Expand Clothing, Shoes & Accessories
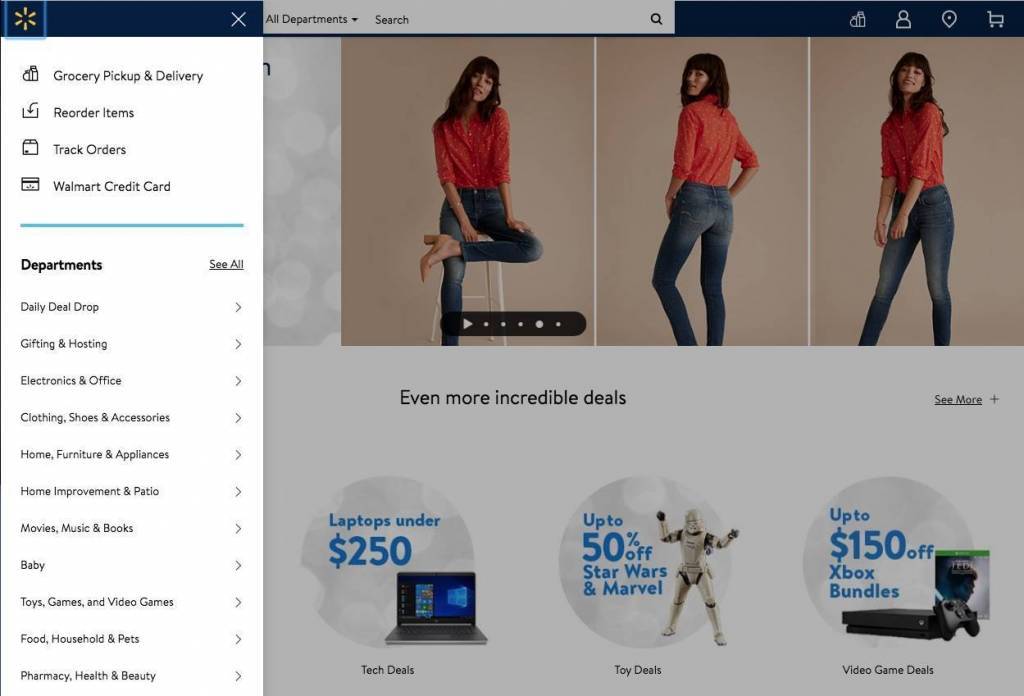Image resolution: width=1024 pixels, height=696 pixels. coord(95,417)
